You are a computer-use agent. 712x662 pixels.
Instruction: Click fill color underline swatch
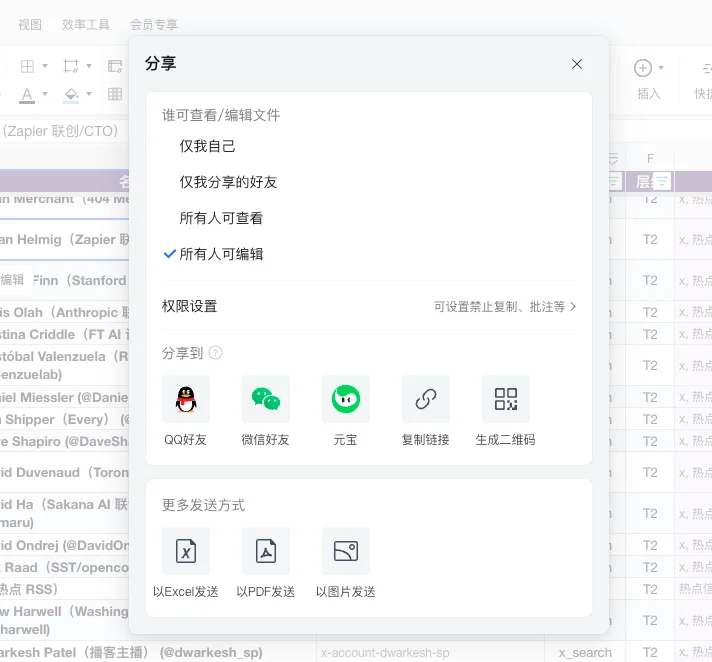pyautogui.click(x=71, y=102)
